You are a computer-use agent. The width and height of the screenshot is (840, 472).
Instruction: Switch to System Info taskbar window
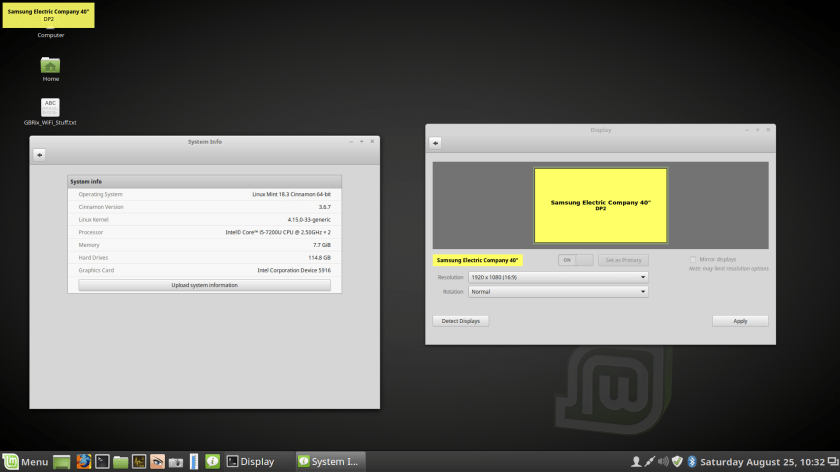330,461
